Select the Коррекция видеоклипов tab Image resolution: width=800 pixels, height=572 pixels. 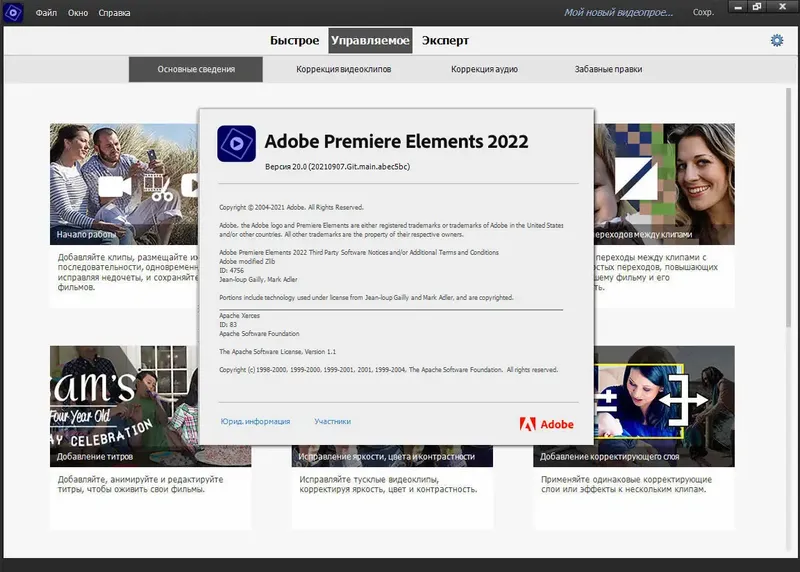point(344,69)
